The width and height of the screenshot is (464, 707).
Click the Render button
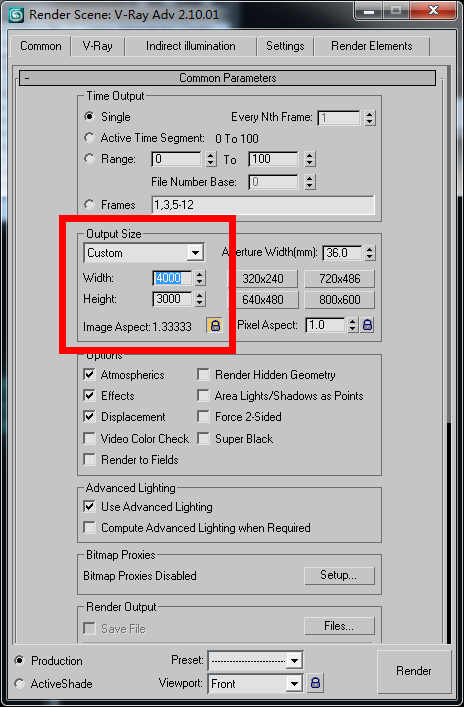coord(414,671)
